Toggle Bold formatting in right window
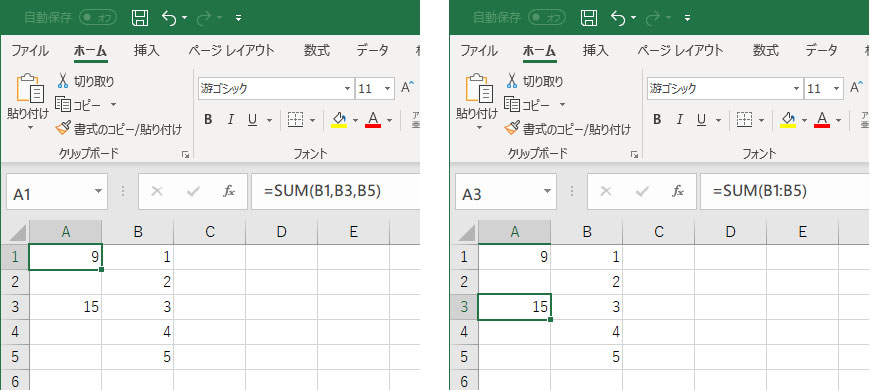Viewport: 870px width, 390px height. tap(657, 119)
